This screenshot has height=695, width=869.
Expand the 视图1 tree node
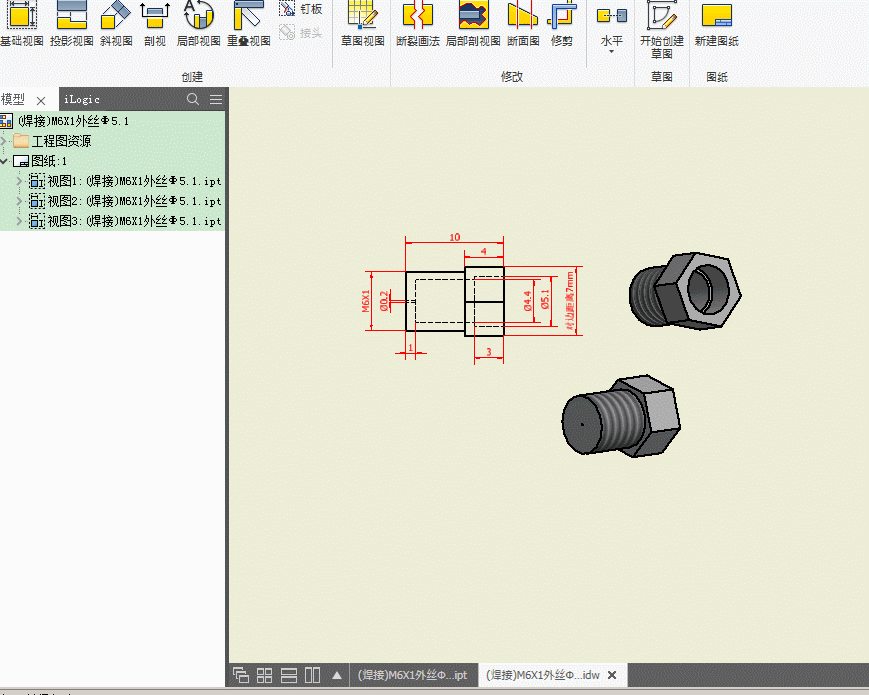coord(19,181)
